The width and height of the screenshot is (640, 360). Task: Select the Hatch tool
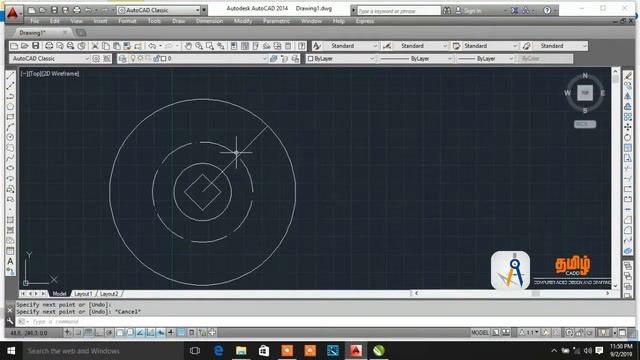[x=11, y=220]
